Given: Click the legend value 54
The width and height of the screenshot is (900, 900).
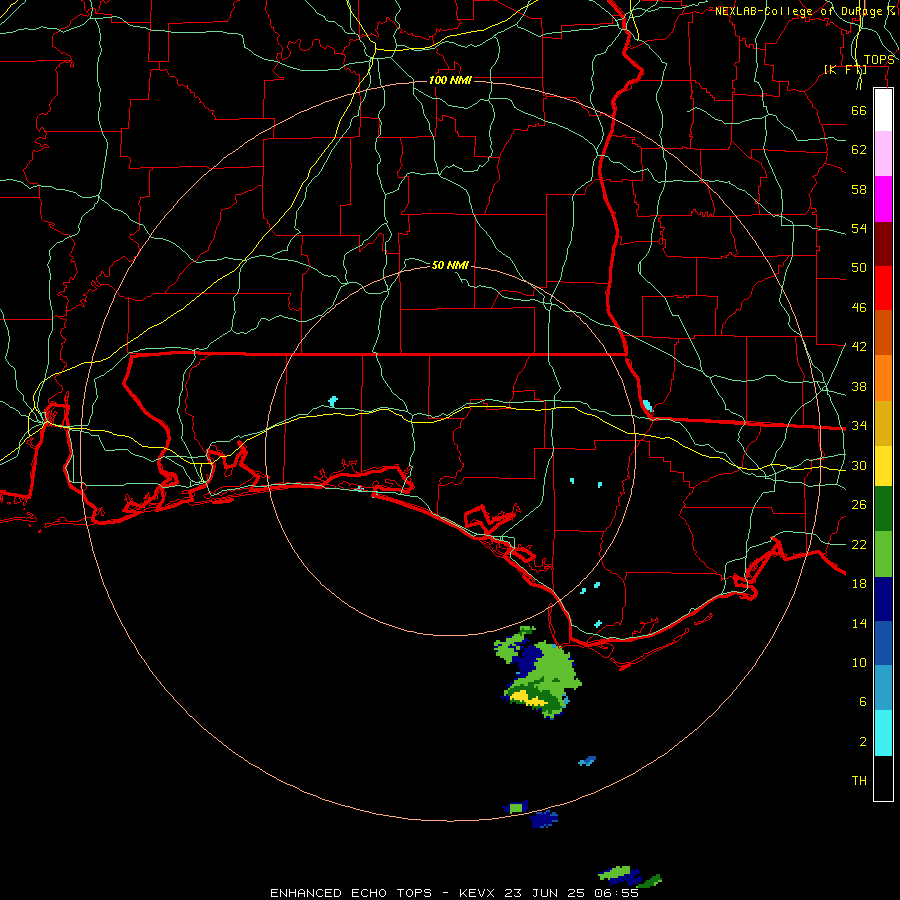Looking at the screenshot, I should click(859, 228).
